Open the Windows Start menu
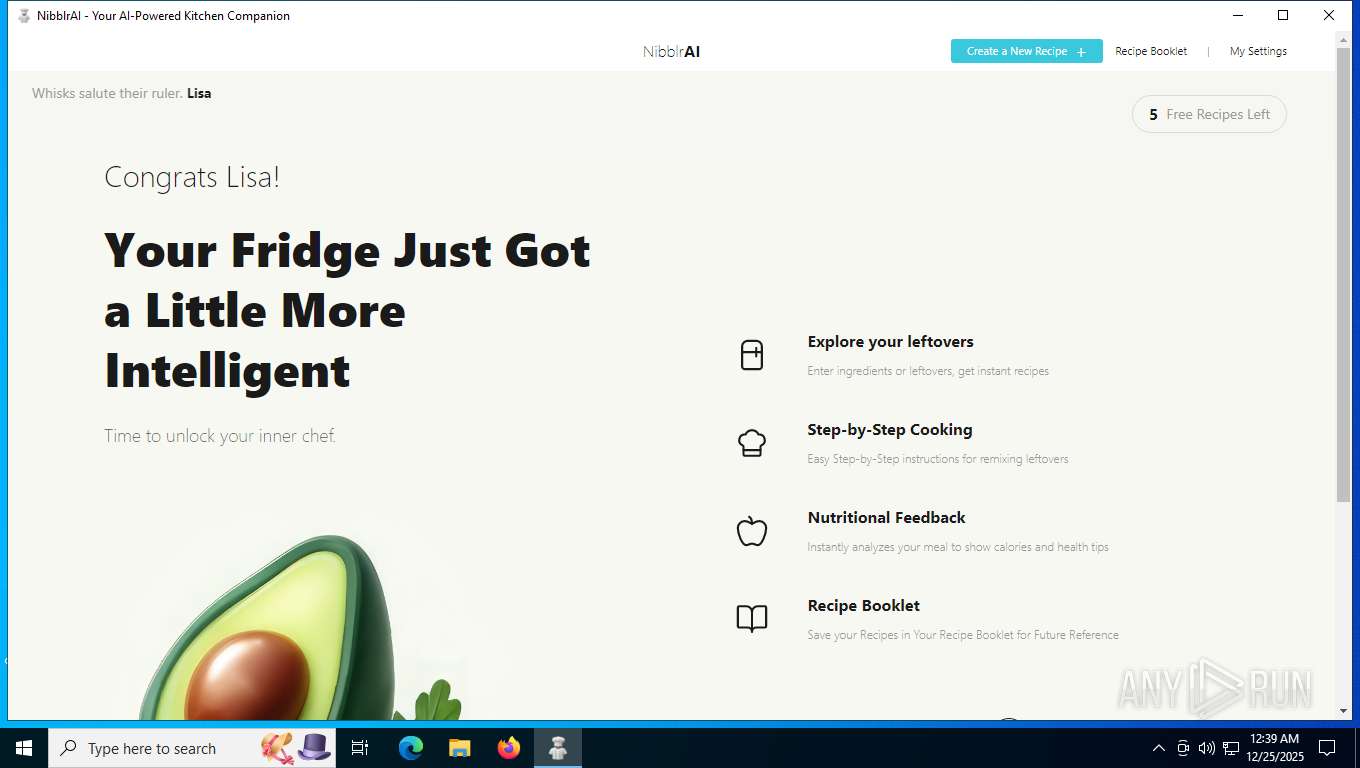The height and width of the screenshot is (768, 1360). pos(24,748)
